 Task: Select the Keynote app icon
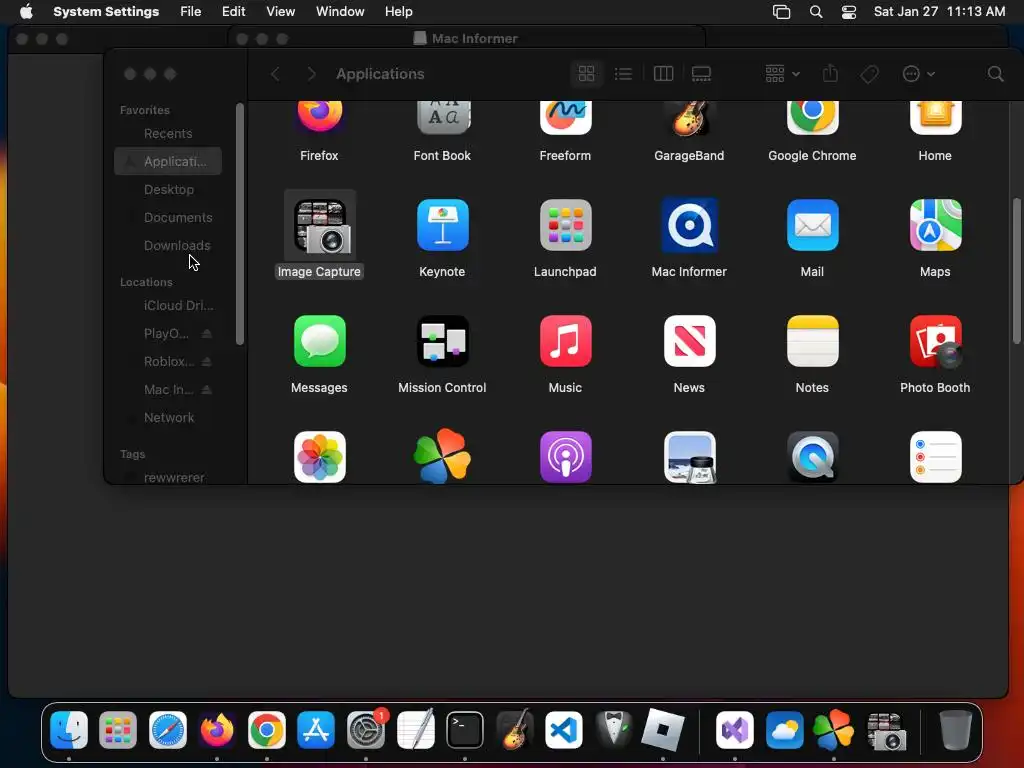pyautogui.click(x=442, y=225)
